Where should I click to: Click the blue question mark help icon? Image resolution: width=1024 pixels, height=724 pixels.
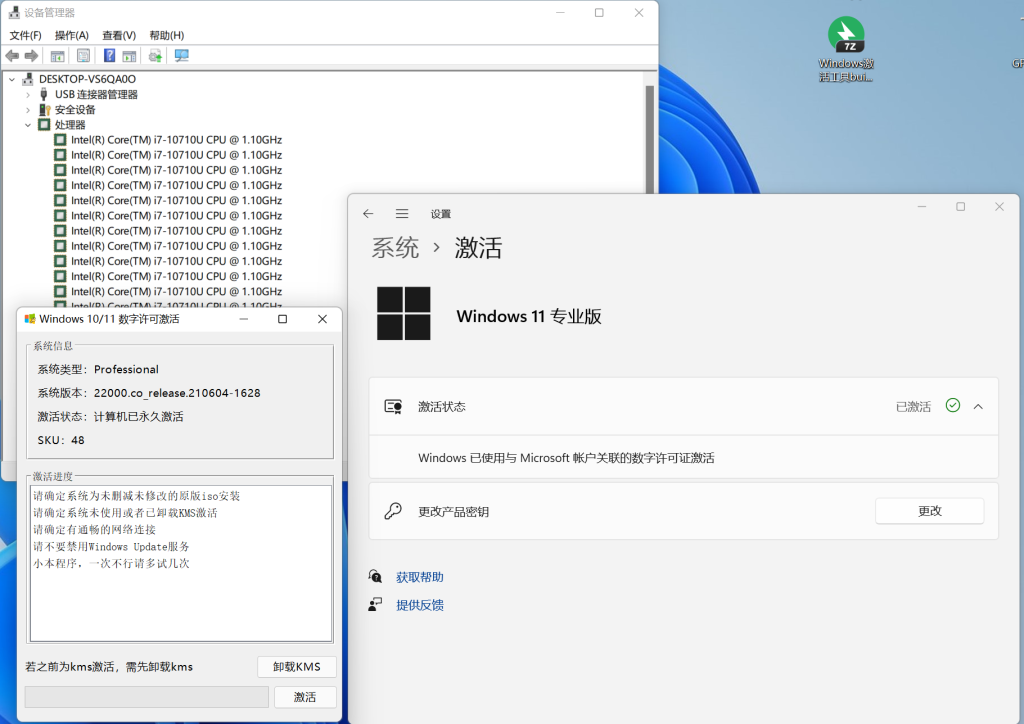pyautogui.click(x=110, y=56)
